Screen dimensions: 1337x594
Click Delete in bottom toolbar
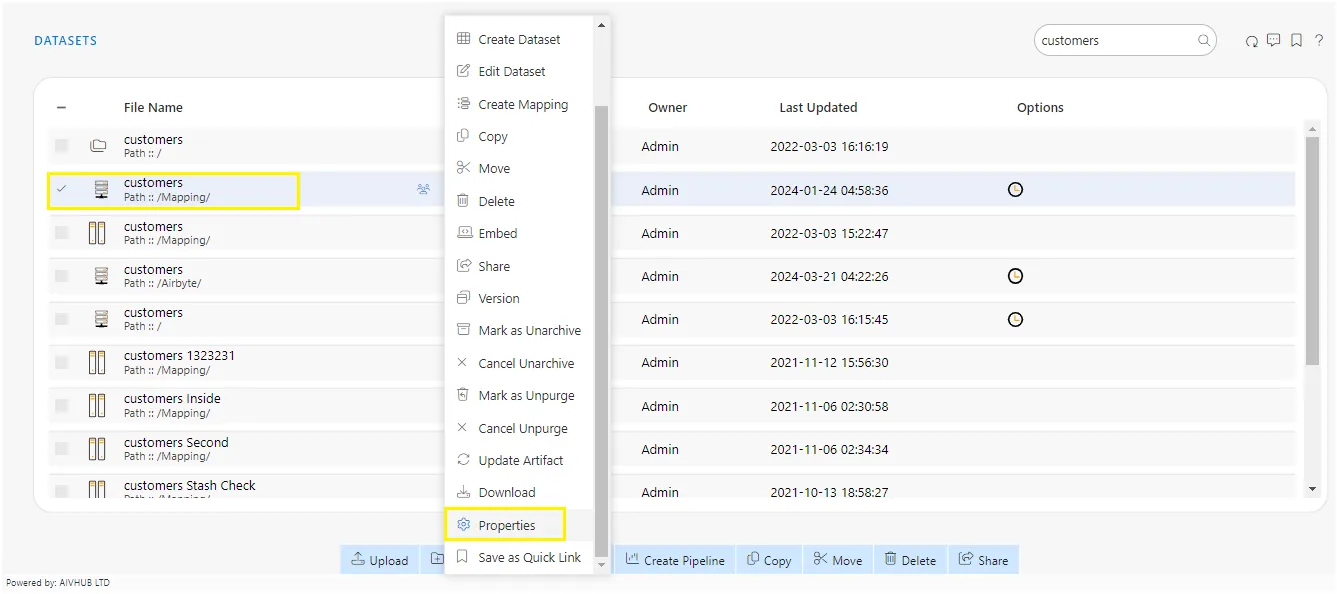910,560
